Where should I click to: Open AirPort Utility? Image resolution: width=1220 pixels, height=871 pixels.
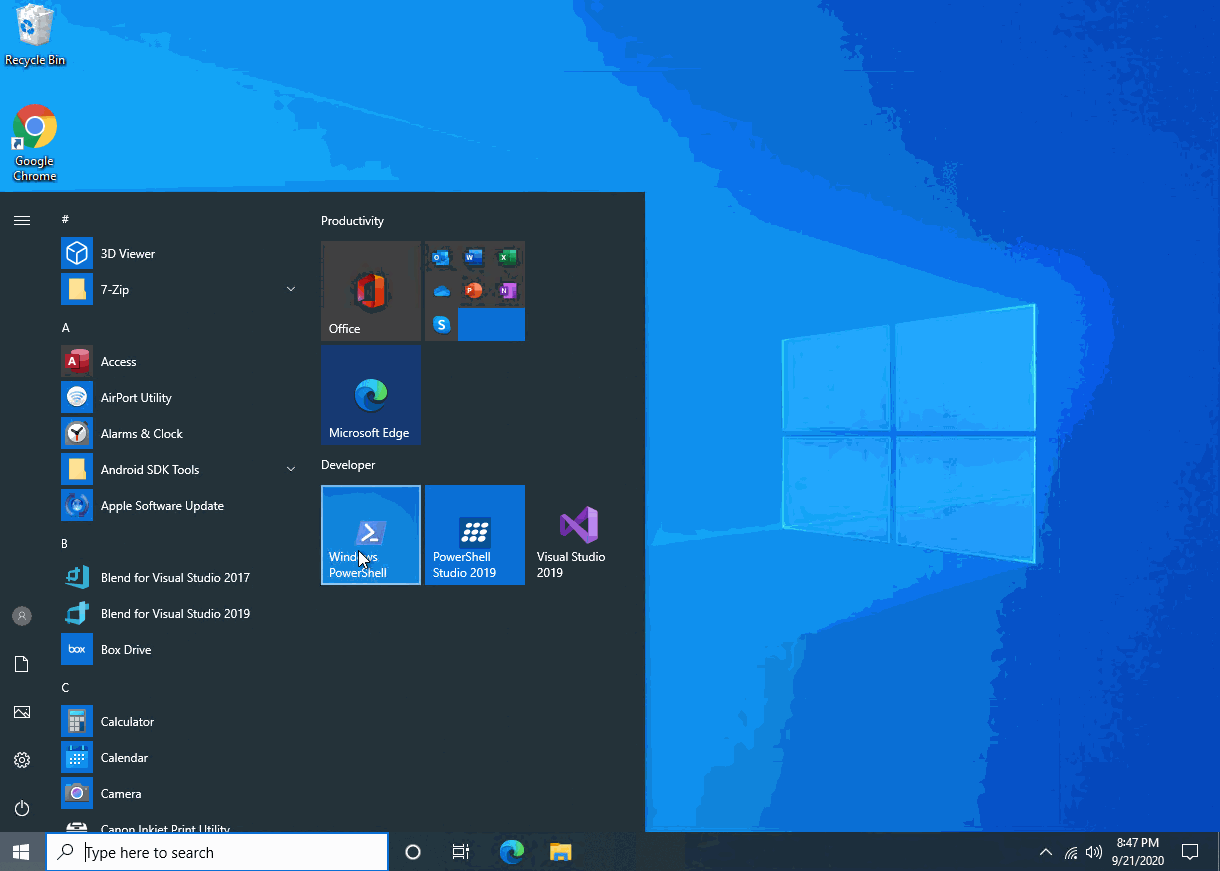(180, 398)
